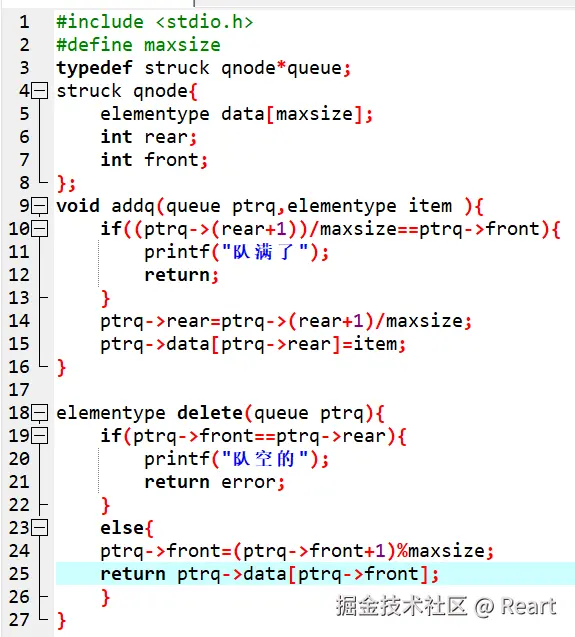Image resolution: width=575 pixels, height=637 pixels.
Task: Click the if condition with maxsize==ptrq->front
Action: pyautogui.click(x=330, y=229)
